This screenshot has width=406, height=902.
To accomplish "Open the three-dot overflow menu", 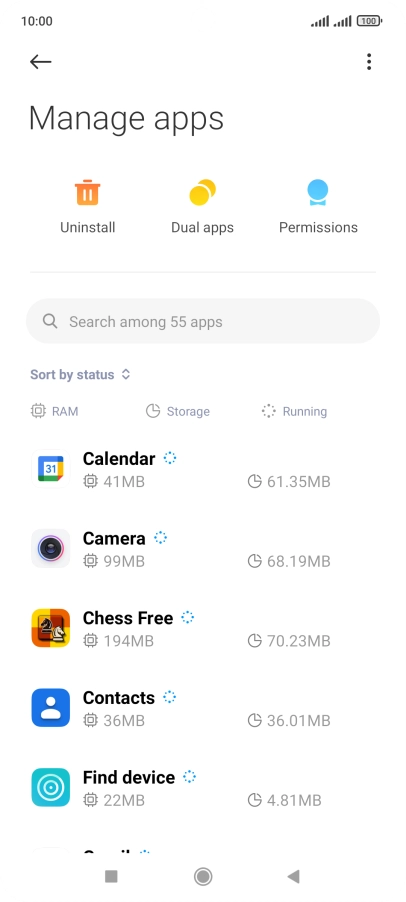I will pyautogui.click(x=369, y=62).
